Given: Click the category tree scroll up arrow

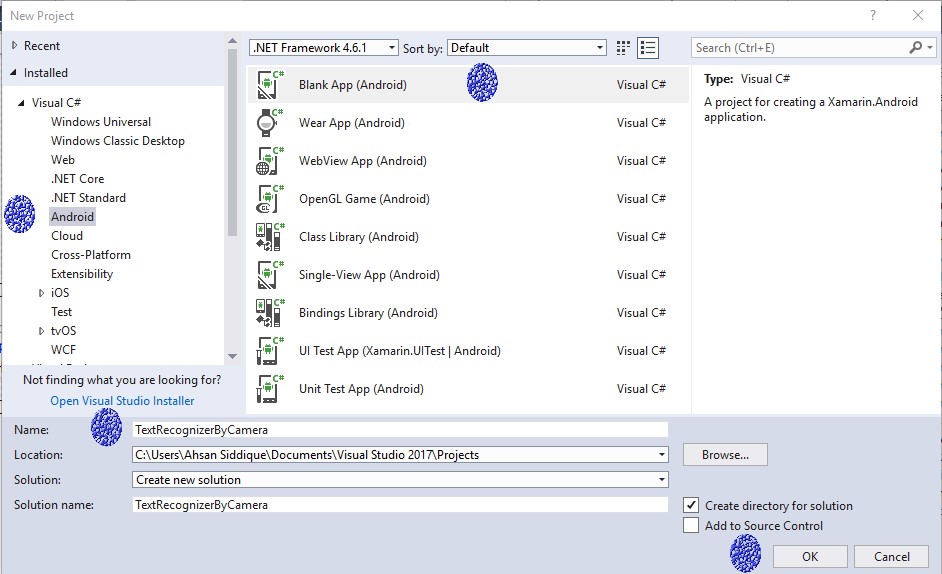Looking at the screenshot, I should click(232, 41).
